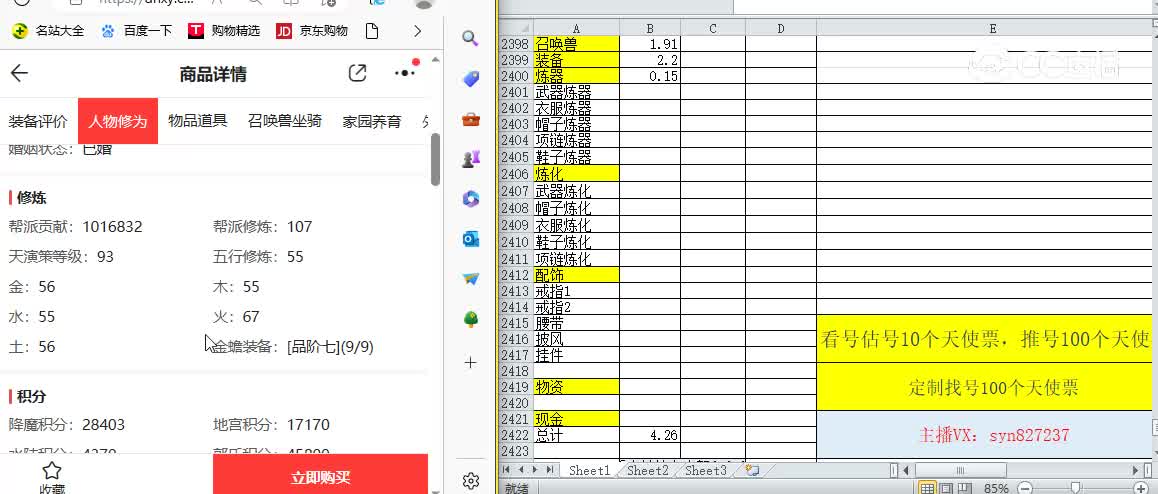
Task: Open the red toolbox sidebar icon
Action: click(470, 119)
